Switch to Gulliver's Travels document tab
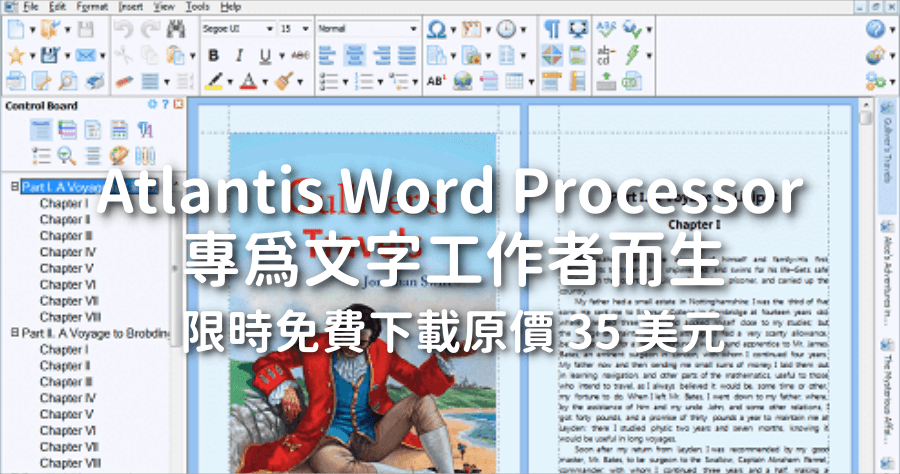Viewport: 900px width, 474px height. click(x=887, y=156)
